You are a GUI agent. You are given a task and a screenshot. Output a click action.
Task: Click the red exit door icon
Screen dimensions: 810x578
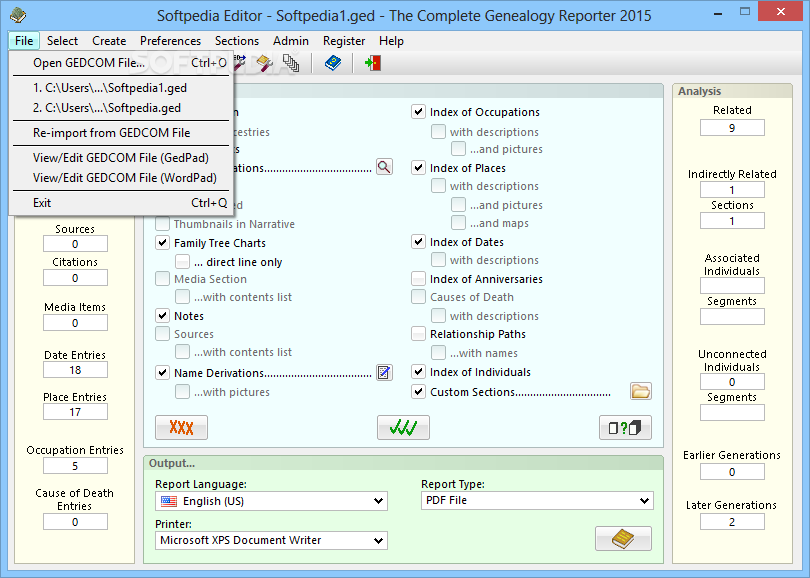373,64
